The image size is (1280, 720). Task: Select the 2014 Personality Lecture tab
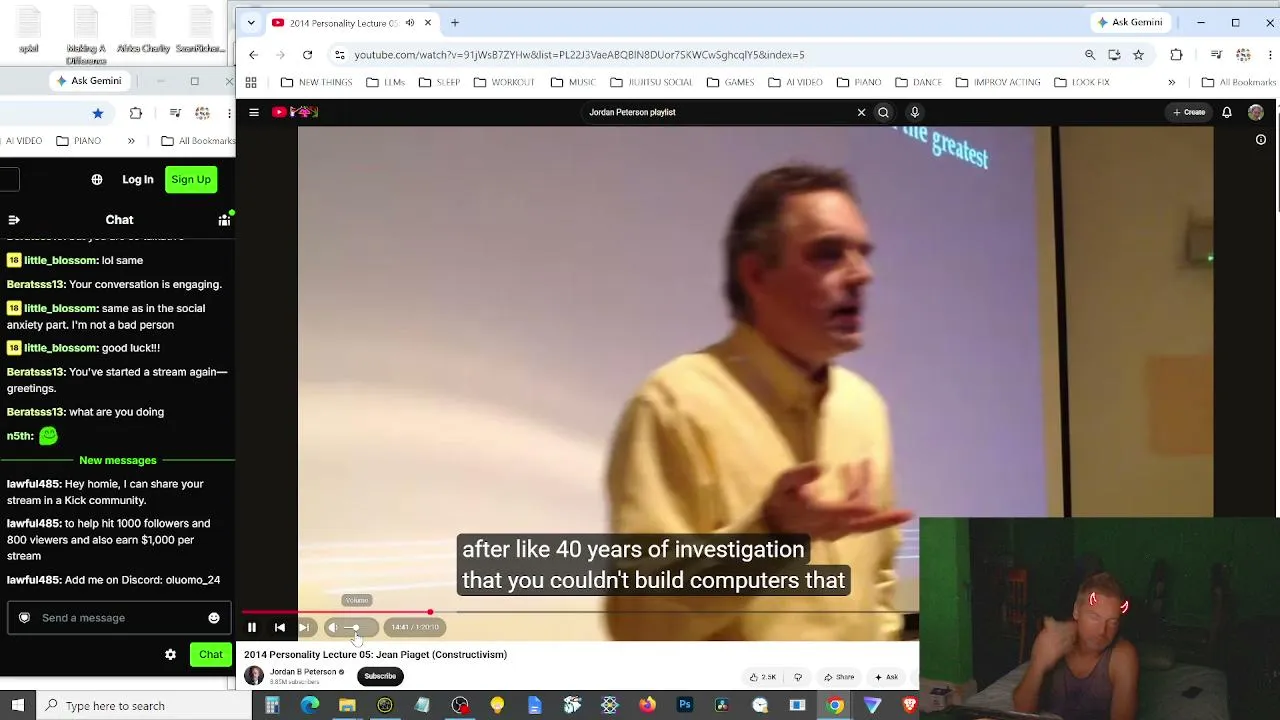point(345,23)
